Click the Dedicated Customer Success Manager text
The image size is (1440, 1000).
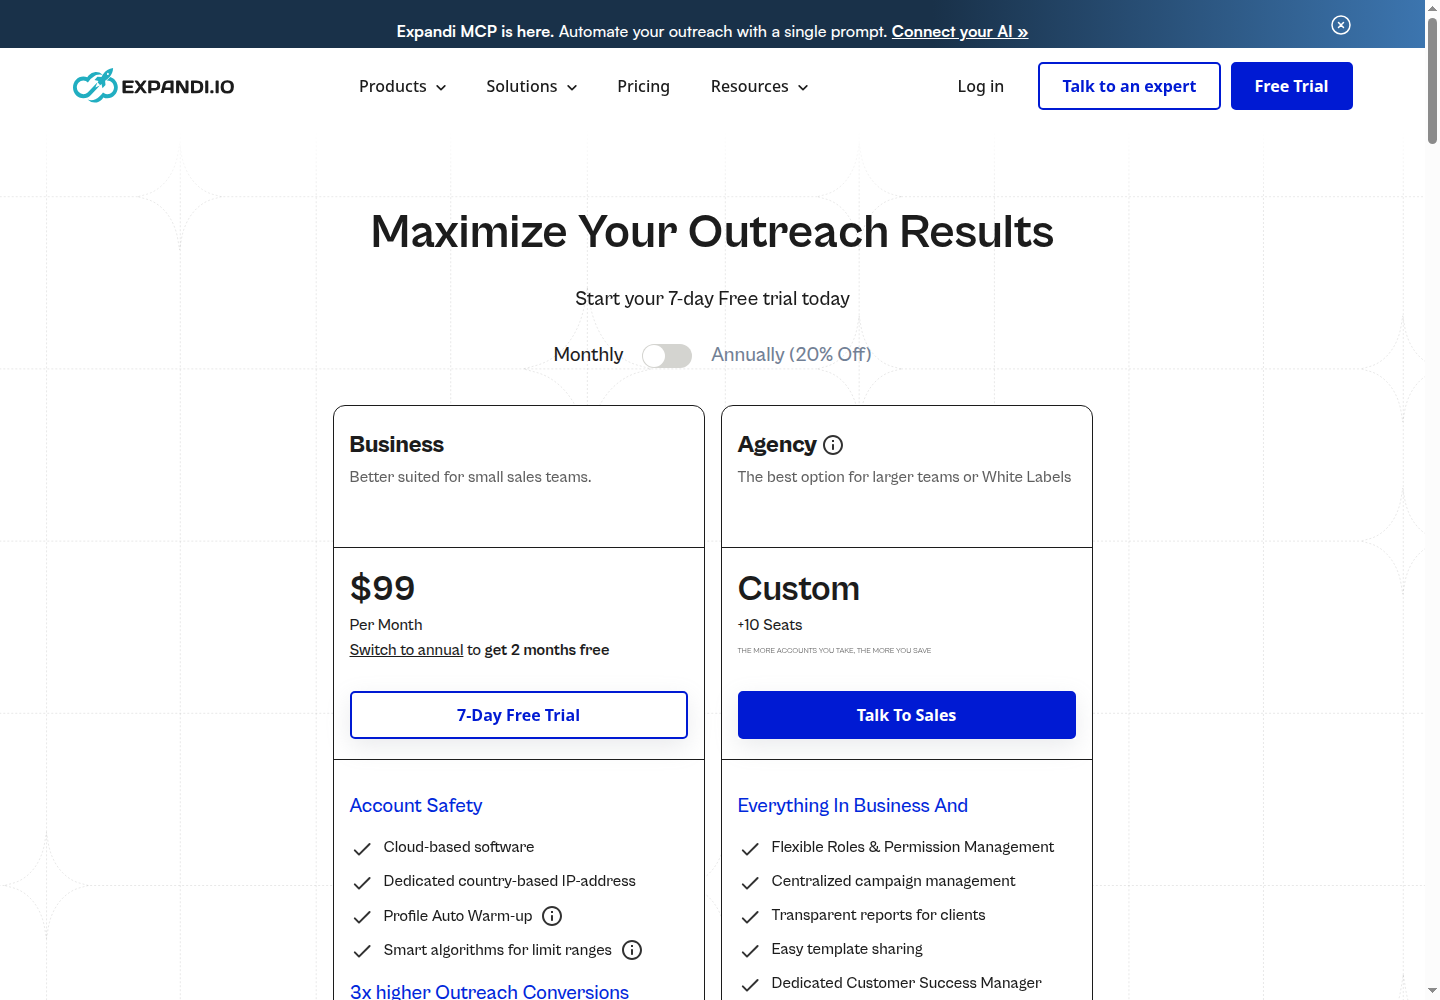click(x=907, y=983)
